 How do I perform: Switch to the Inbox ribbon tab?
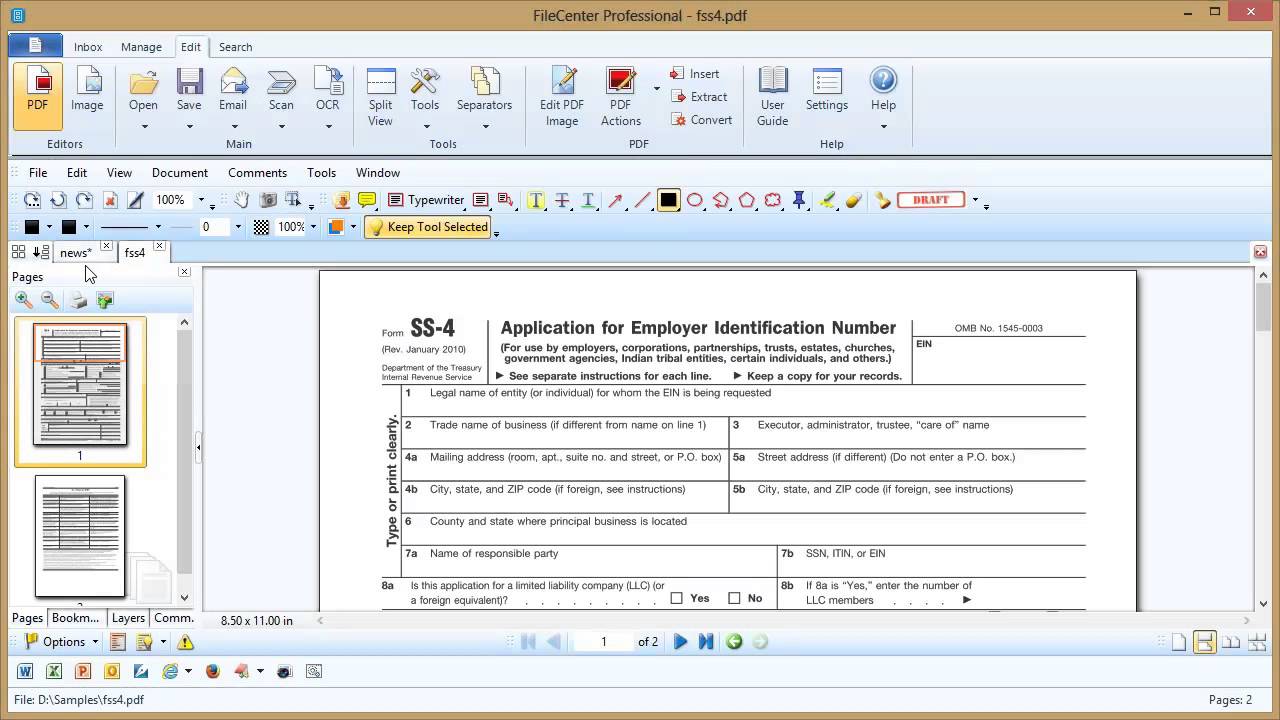88,47
